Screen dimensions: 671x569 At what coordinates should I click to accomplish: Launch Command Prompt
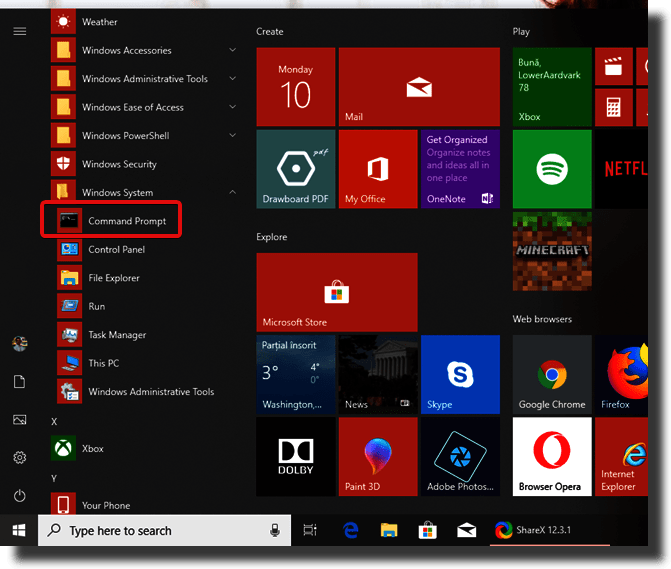click(111, 221)
